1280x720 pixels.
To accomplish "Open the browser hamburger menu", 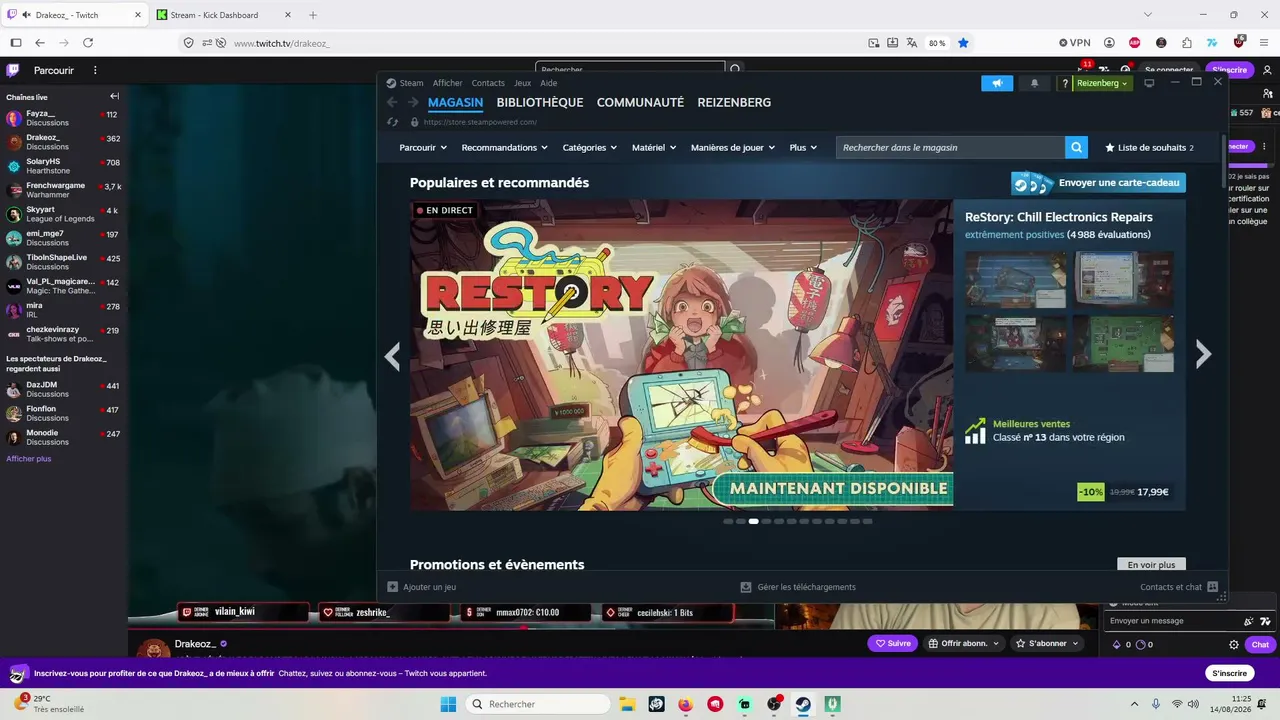I will point(1265,43).
